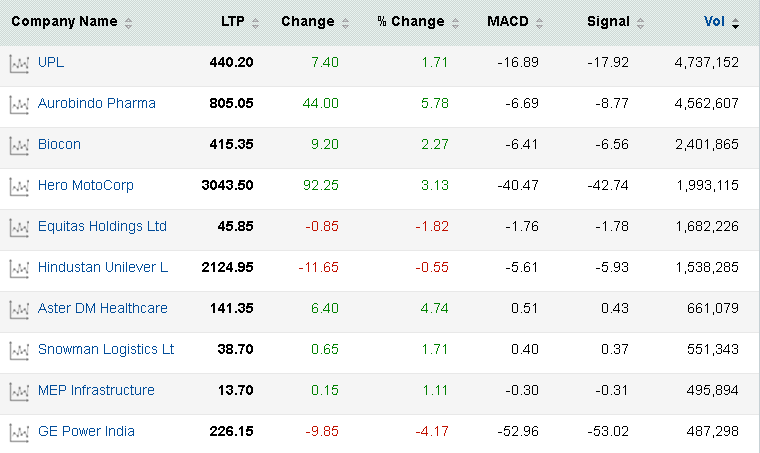This screenshot has height=453, width=760.
Task: Click the UPL company name link
Action: [x=51, y=62]
